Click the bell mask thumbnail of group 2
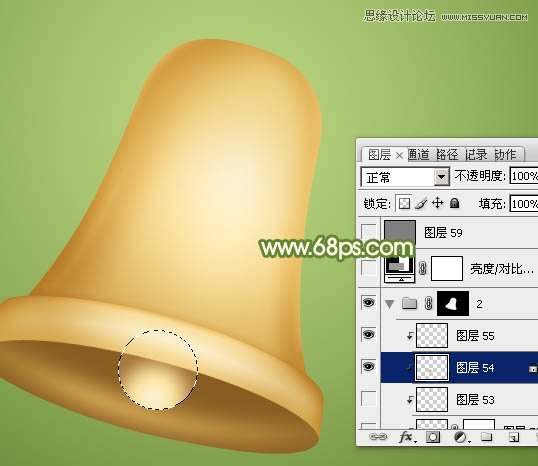This screenshot has height=466, width=538. pos(453,304)
